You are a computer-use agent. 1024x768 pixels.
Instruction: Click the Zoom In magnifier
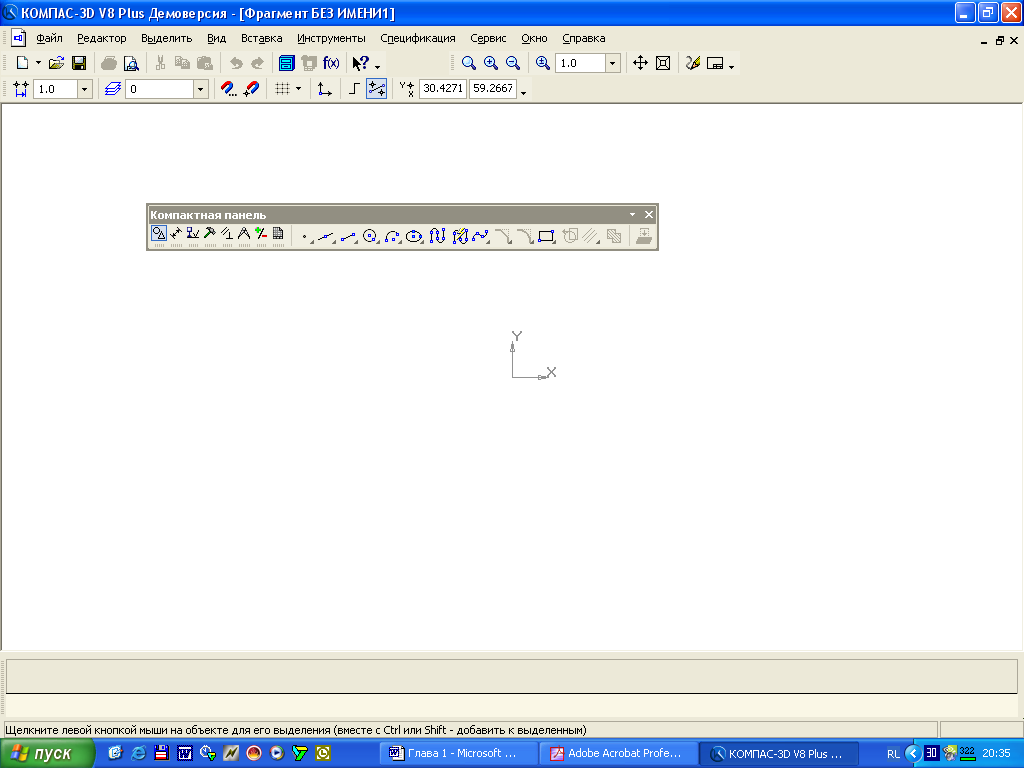click(491, 63)
